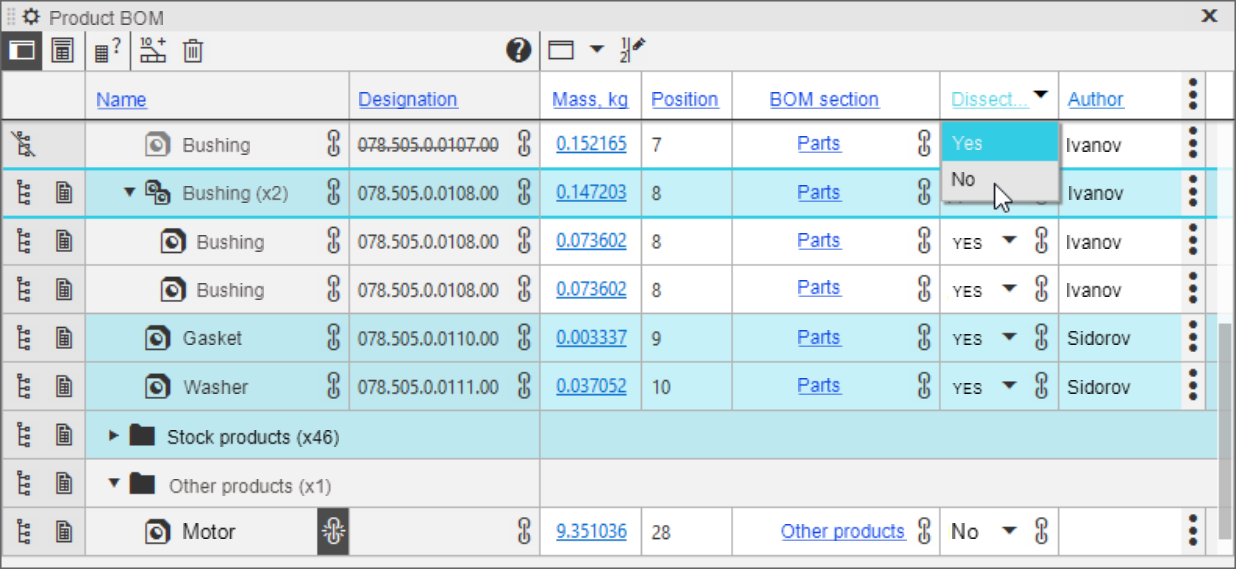Toggle the chain link beside Washer name

pos(334,386)
